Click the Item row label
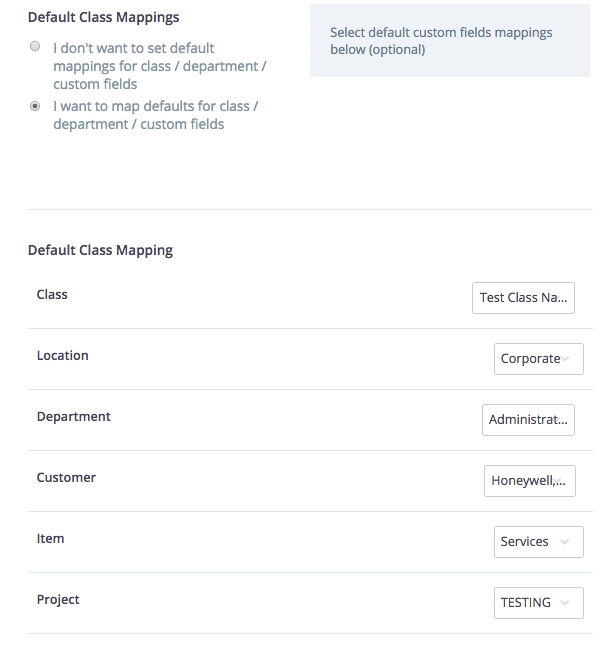The width and height of the screenshot is (616, 649). coord(50,539)
